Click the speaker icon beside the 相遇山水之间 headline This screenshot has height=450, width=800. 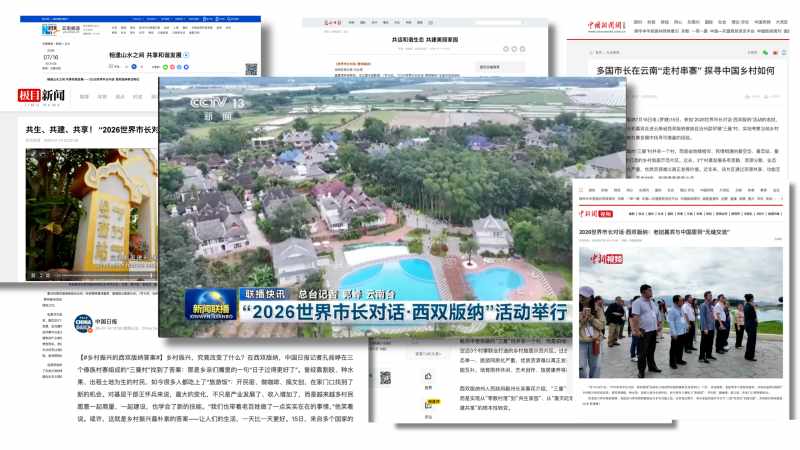click(x=186, y=55)
